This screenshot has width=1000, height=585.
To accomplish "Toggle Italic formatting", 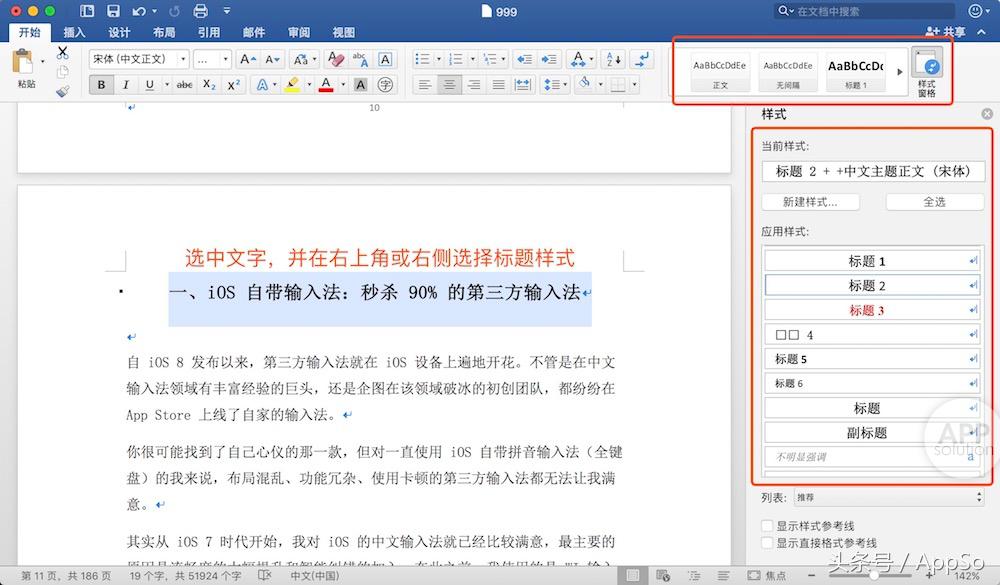I will tap(126, 84).
